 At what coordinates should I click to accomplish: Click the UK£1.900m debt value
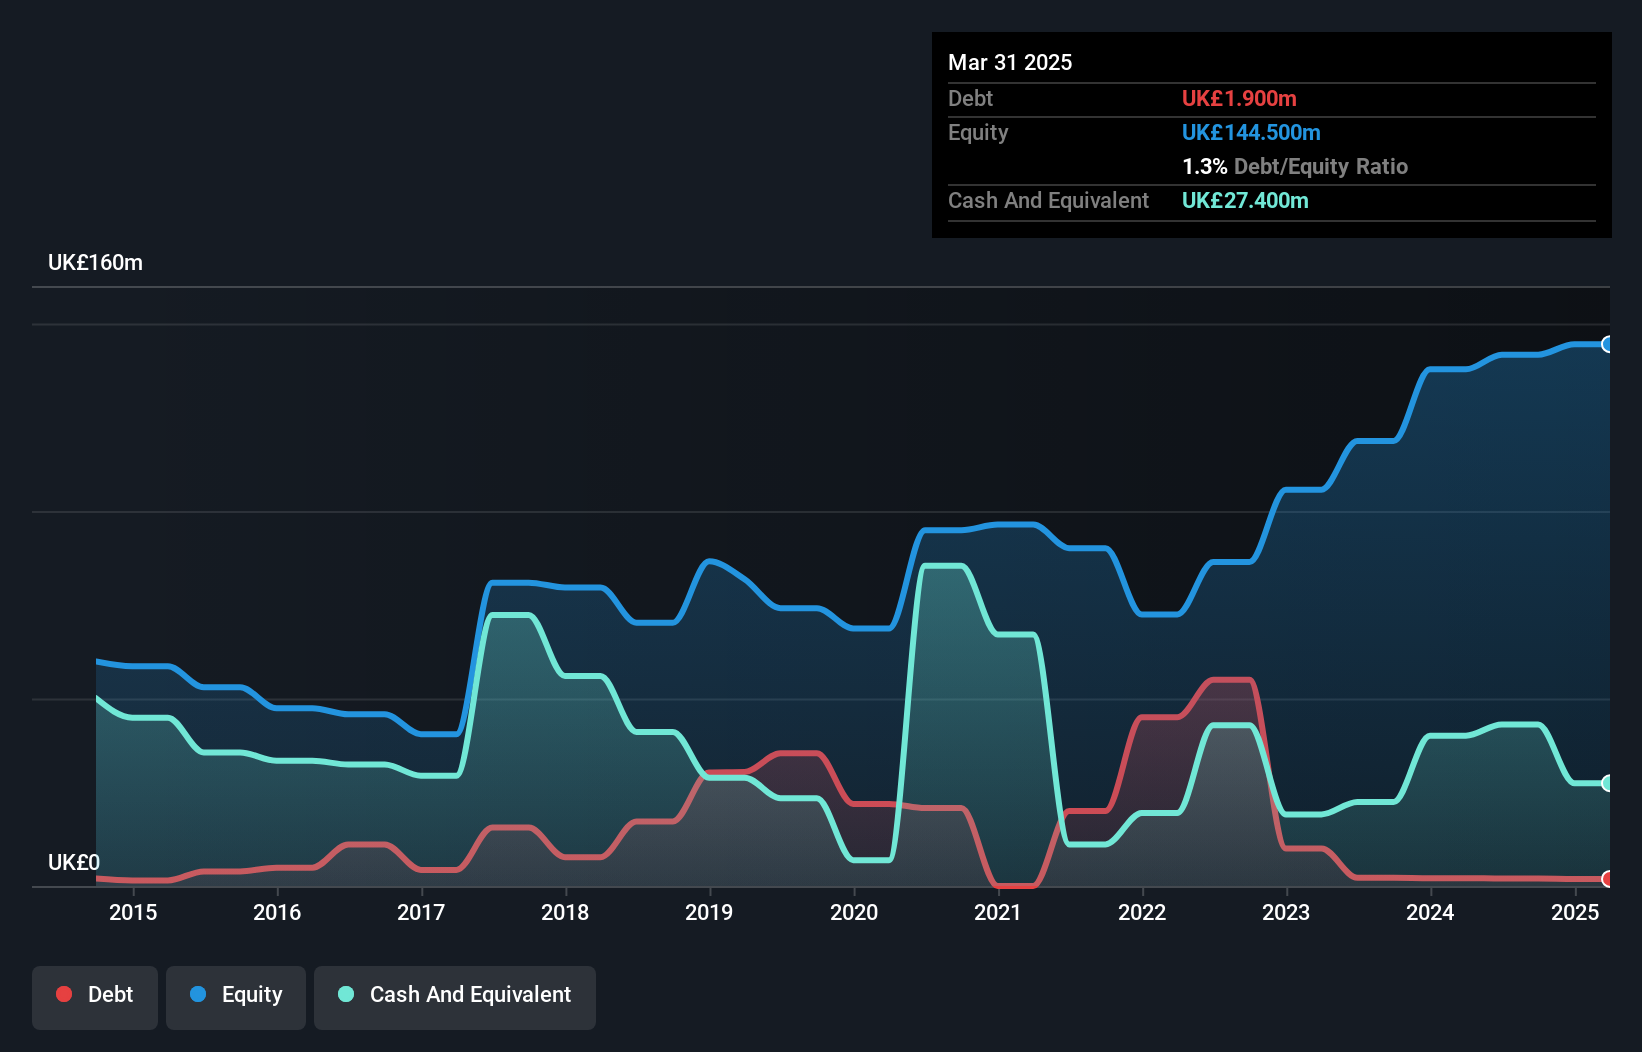pyautogui.click(x=1239, y=98)
